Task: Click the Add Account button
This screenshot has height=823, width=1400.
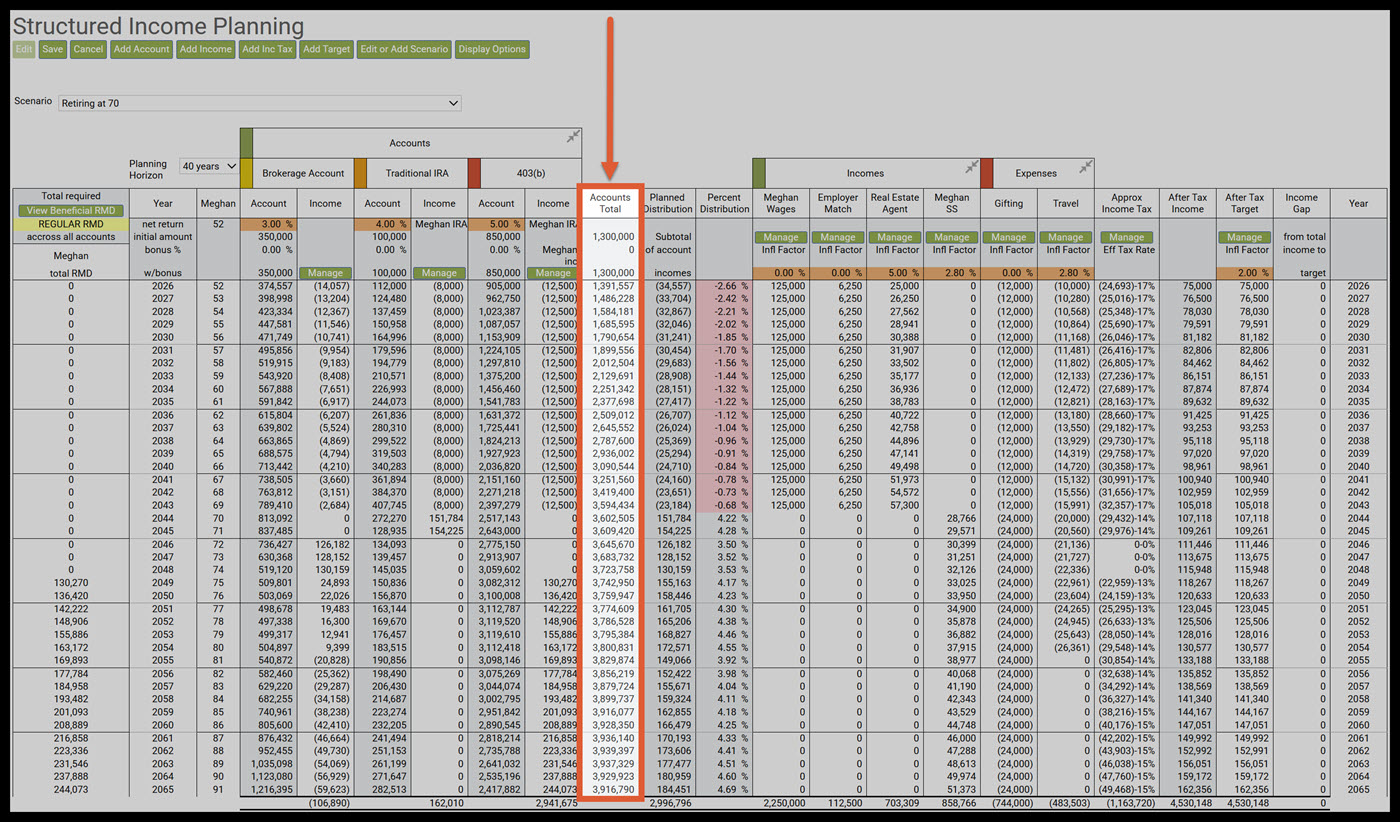Action: coord(141,49)
